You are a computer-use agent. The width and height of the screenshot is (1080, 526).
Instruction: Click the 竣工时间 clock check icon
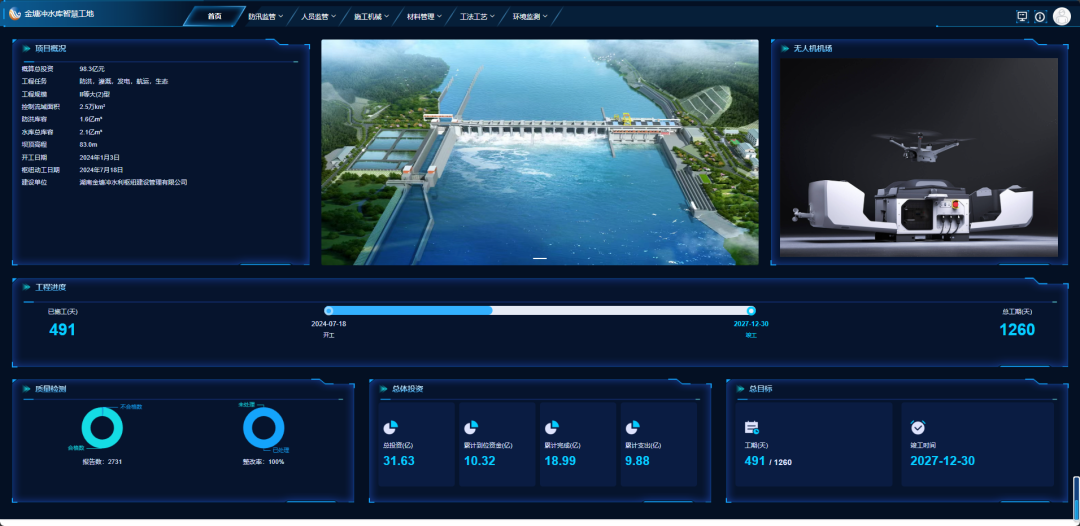coord(918,427)
